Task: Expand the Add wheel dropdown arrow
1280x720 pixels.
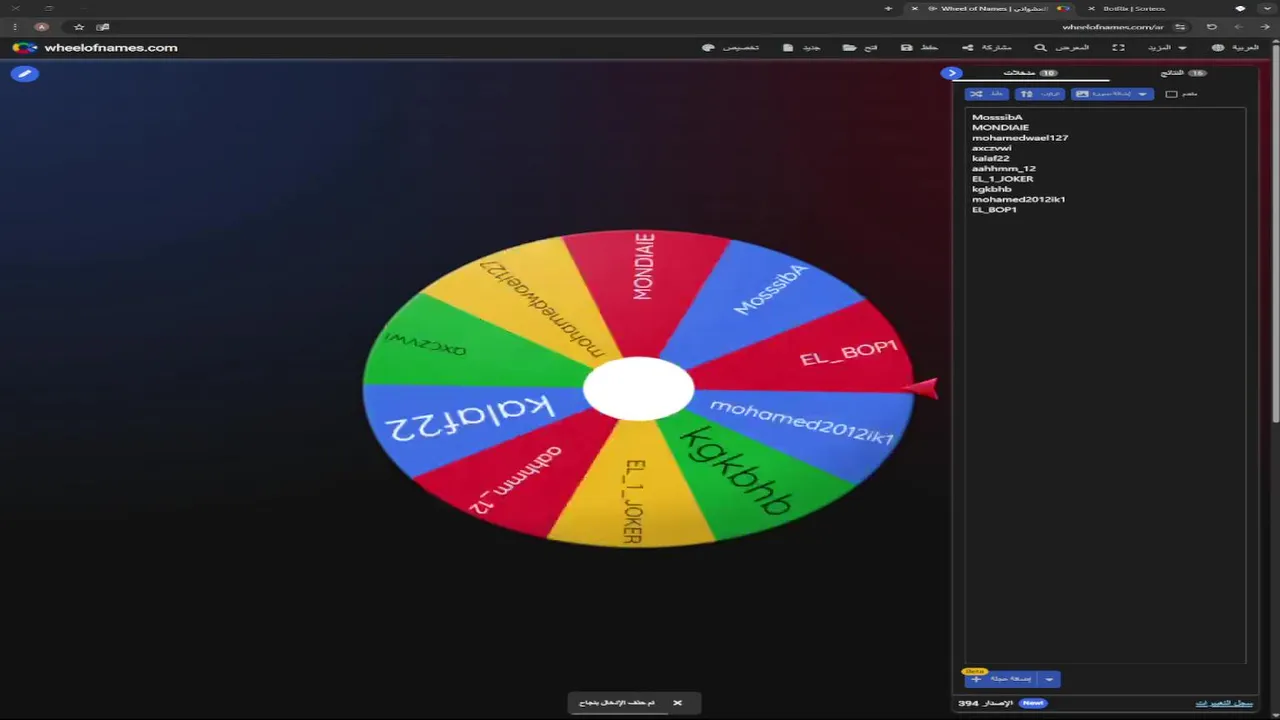Action: coord(1049,679)
